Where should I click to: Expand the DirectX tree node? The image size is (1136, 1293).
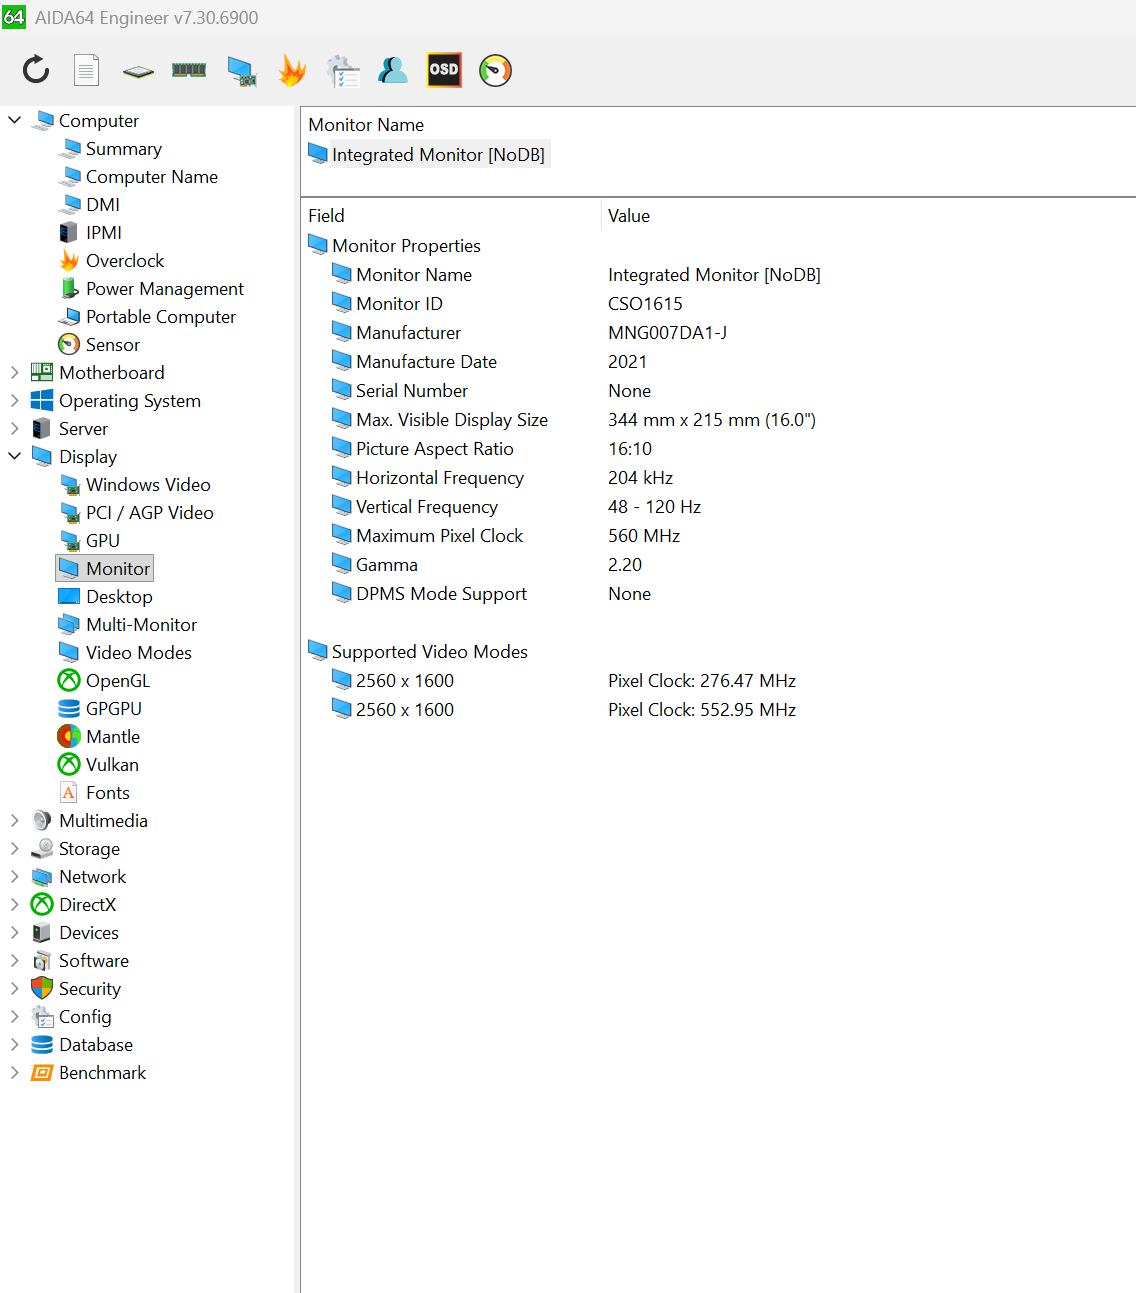15,905
